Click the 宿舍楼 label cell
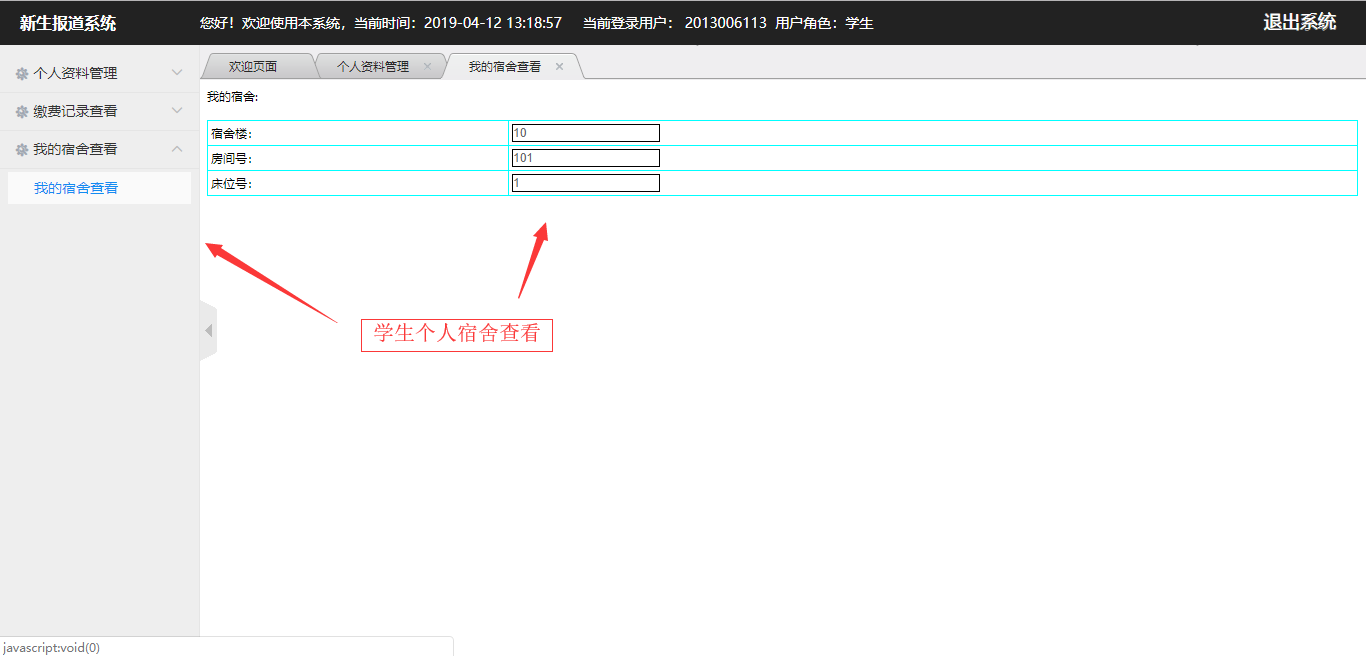The height and width of the screenshot is (656, 1366). click(358, 133)
